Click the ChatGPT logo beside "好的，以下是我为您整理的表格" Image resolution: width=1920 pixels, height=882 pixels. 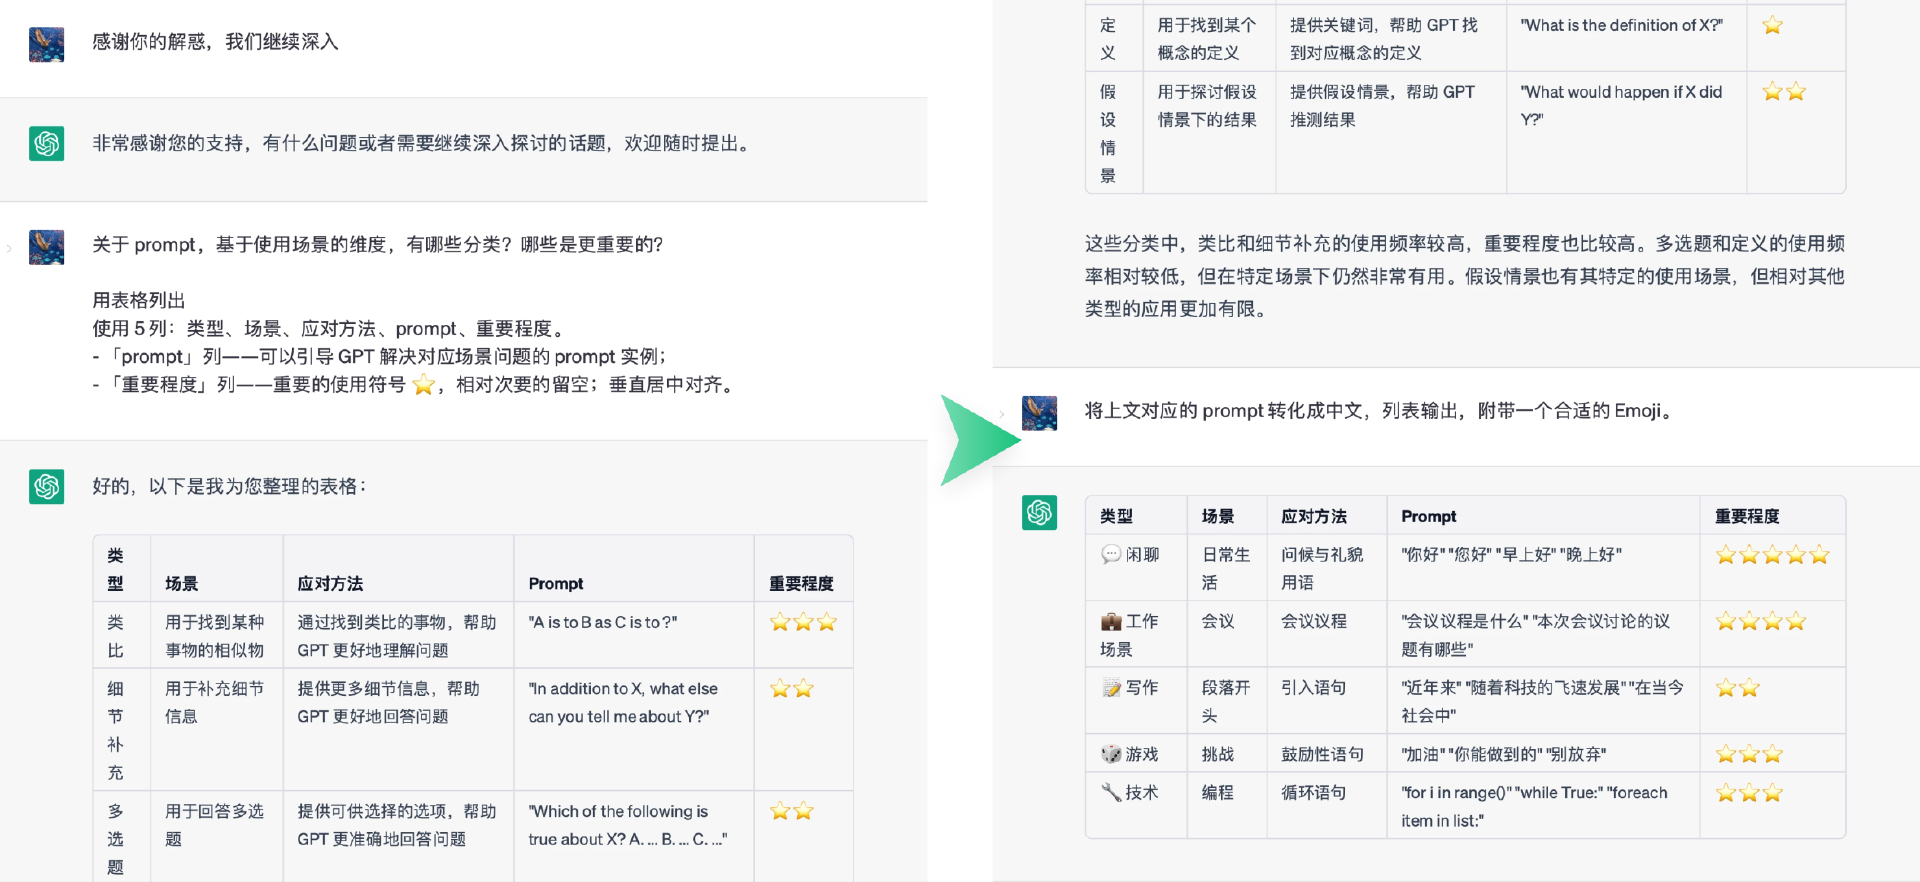tap(47, 487)
